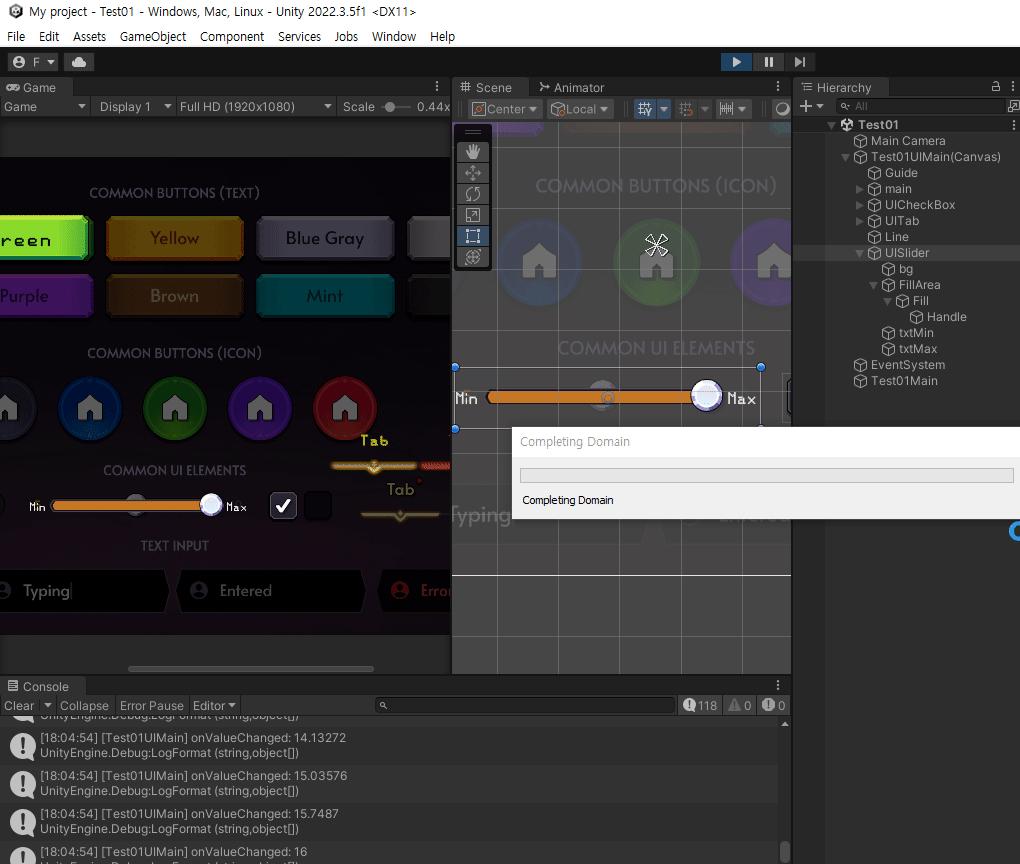Collapse the UISlider object in Hierarchy
The image size is (1020, 864).
[859, 253]
